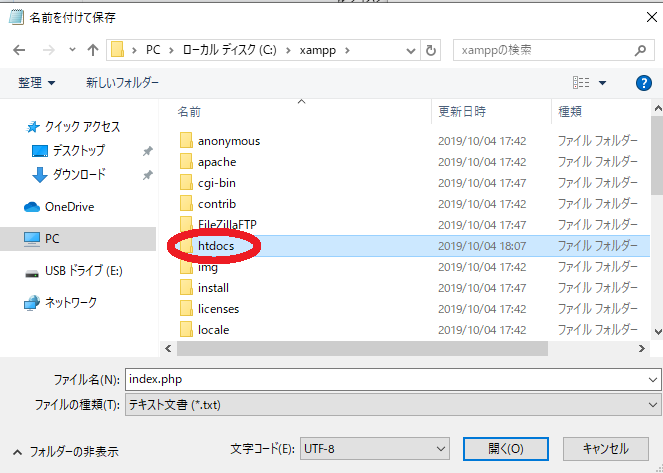663x473 pixels.
Task: Select ネットワーク in navigation pane
Action: (71, 303)
